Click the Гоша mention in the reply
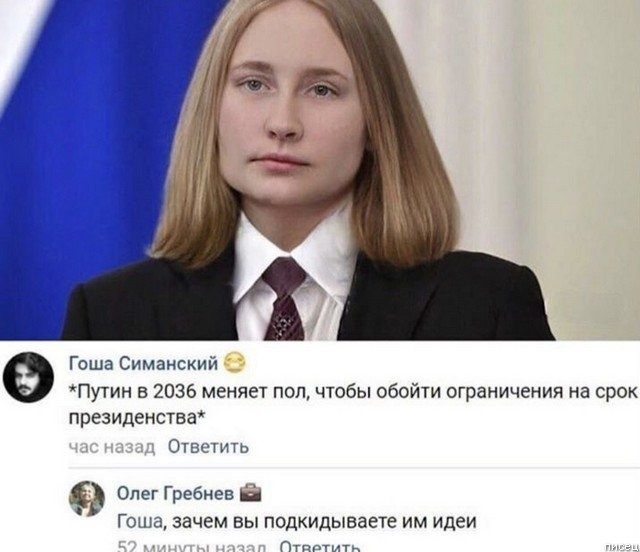Viewport: 640px width, 552px height. [x=140, y=521]
